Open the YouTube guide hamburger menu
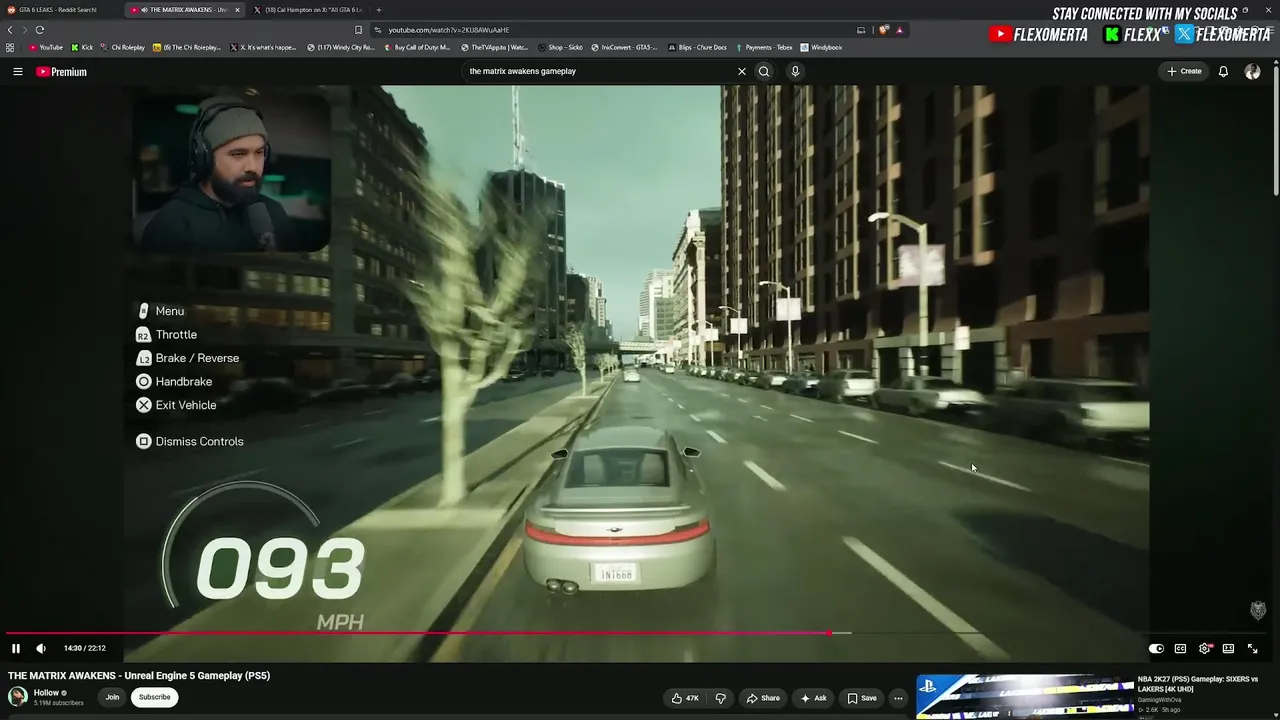This screenshot has width=1280, height=720. [17, 72]
